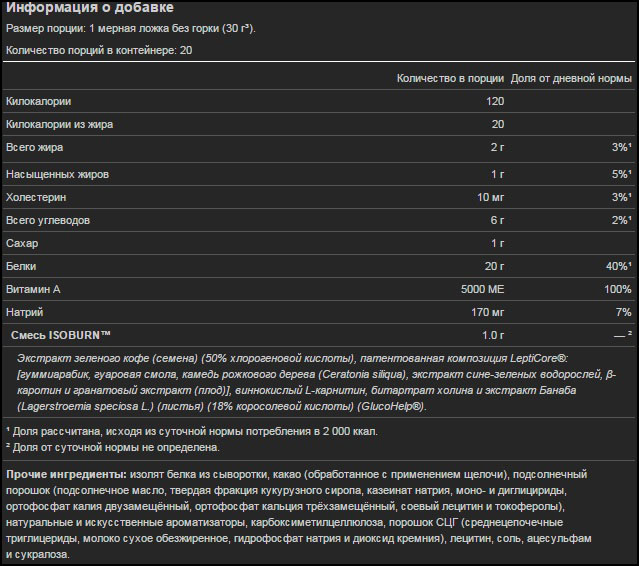The height and width of the screenshot is (566, 639).
Task: Select the 'Смесь ISOBURN™' blend heading
Action: pos(61,335)
